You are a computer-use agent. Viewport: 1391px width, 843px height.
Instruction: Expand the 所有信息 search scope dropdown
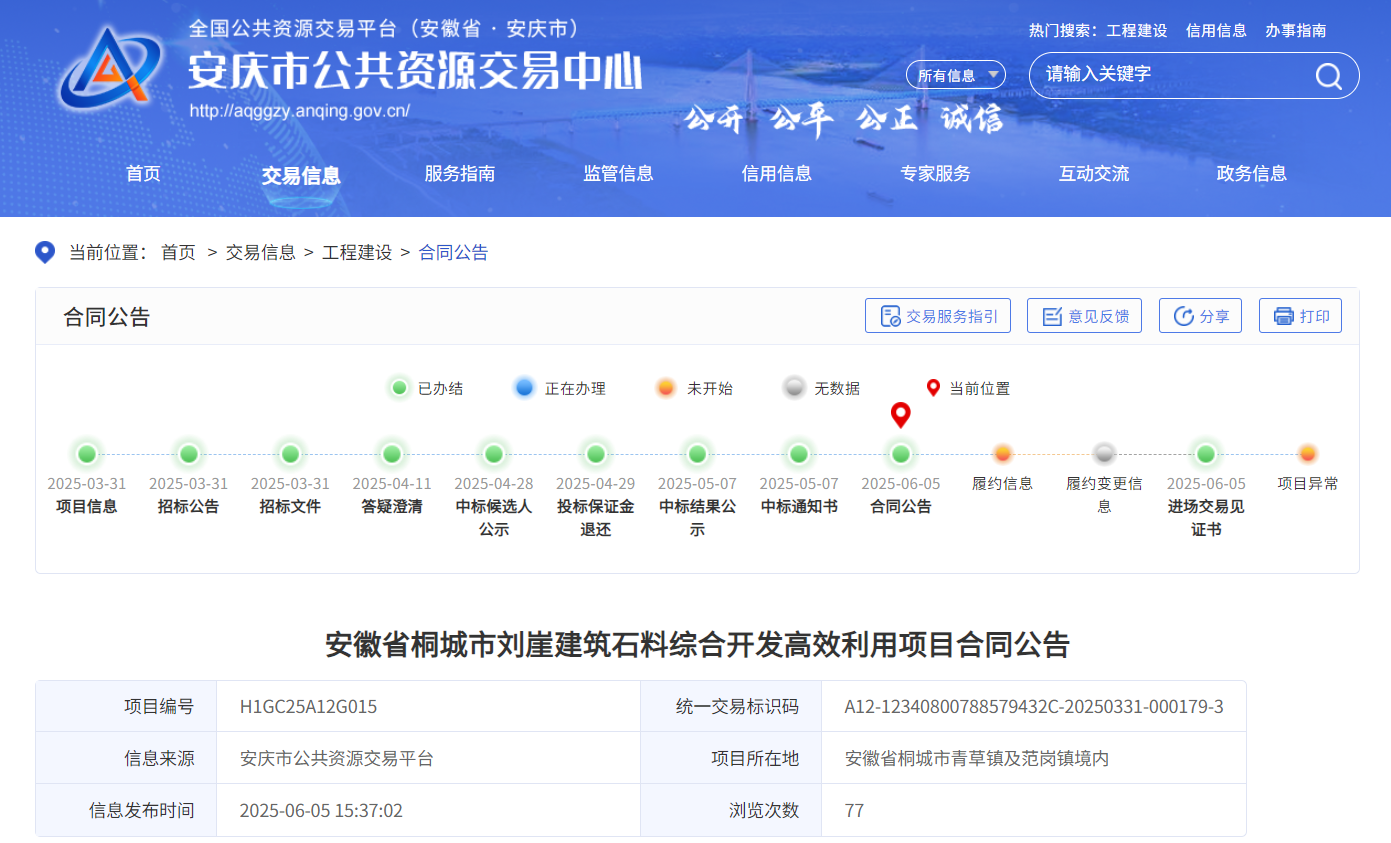tap(955, 75)
